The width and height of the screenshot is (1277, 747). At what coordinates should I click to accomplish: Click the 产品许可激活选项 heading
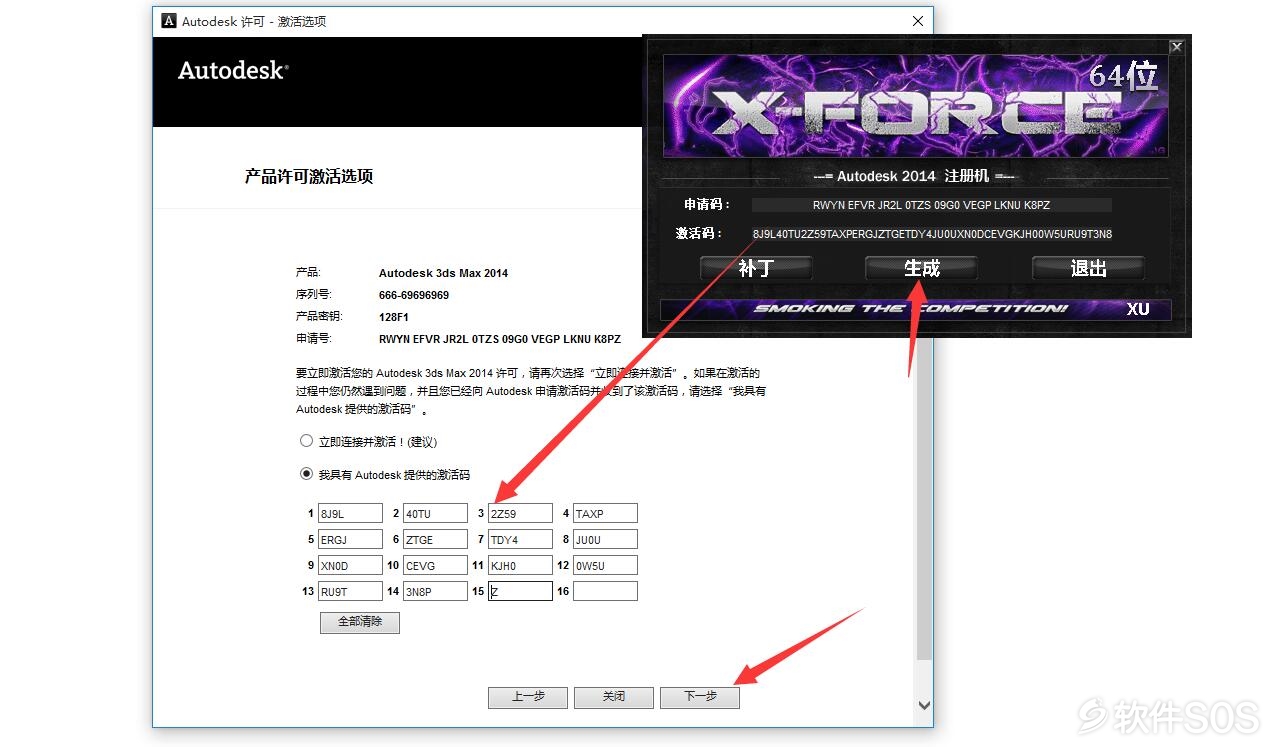(309, 176)
